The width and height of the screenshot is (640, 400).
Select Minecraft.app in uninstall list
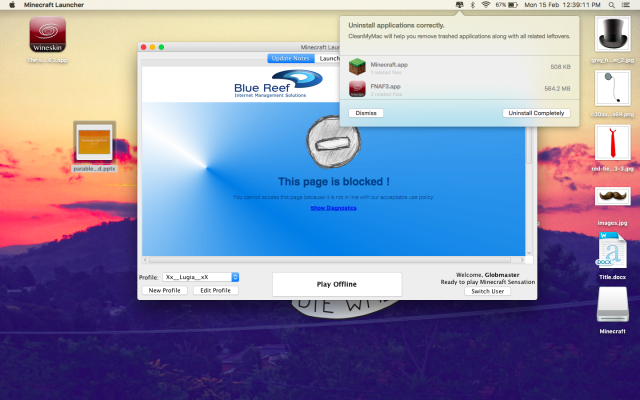pyautogui.click(x=459, y=67)
